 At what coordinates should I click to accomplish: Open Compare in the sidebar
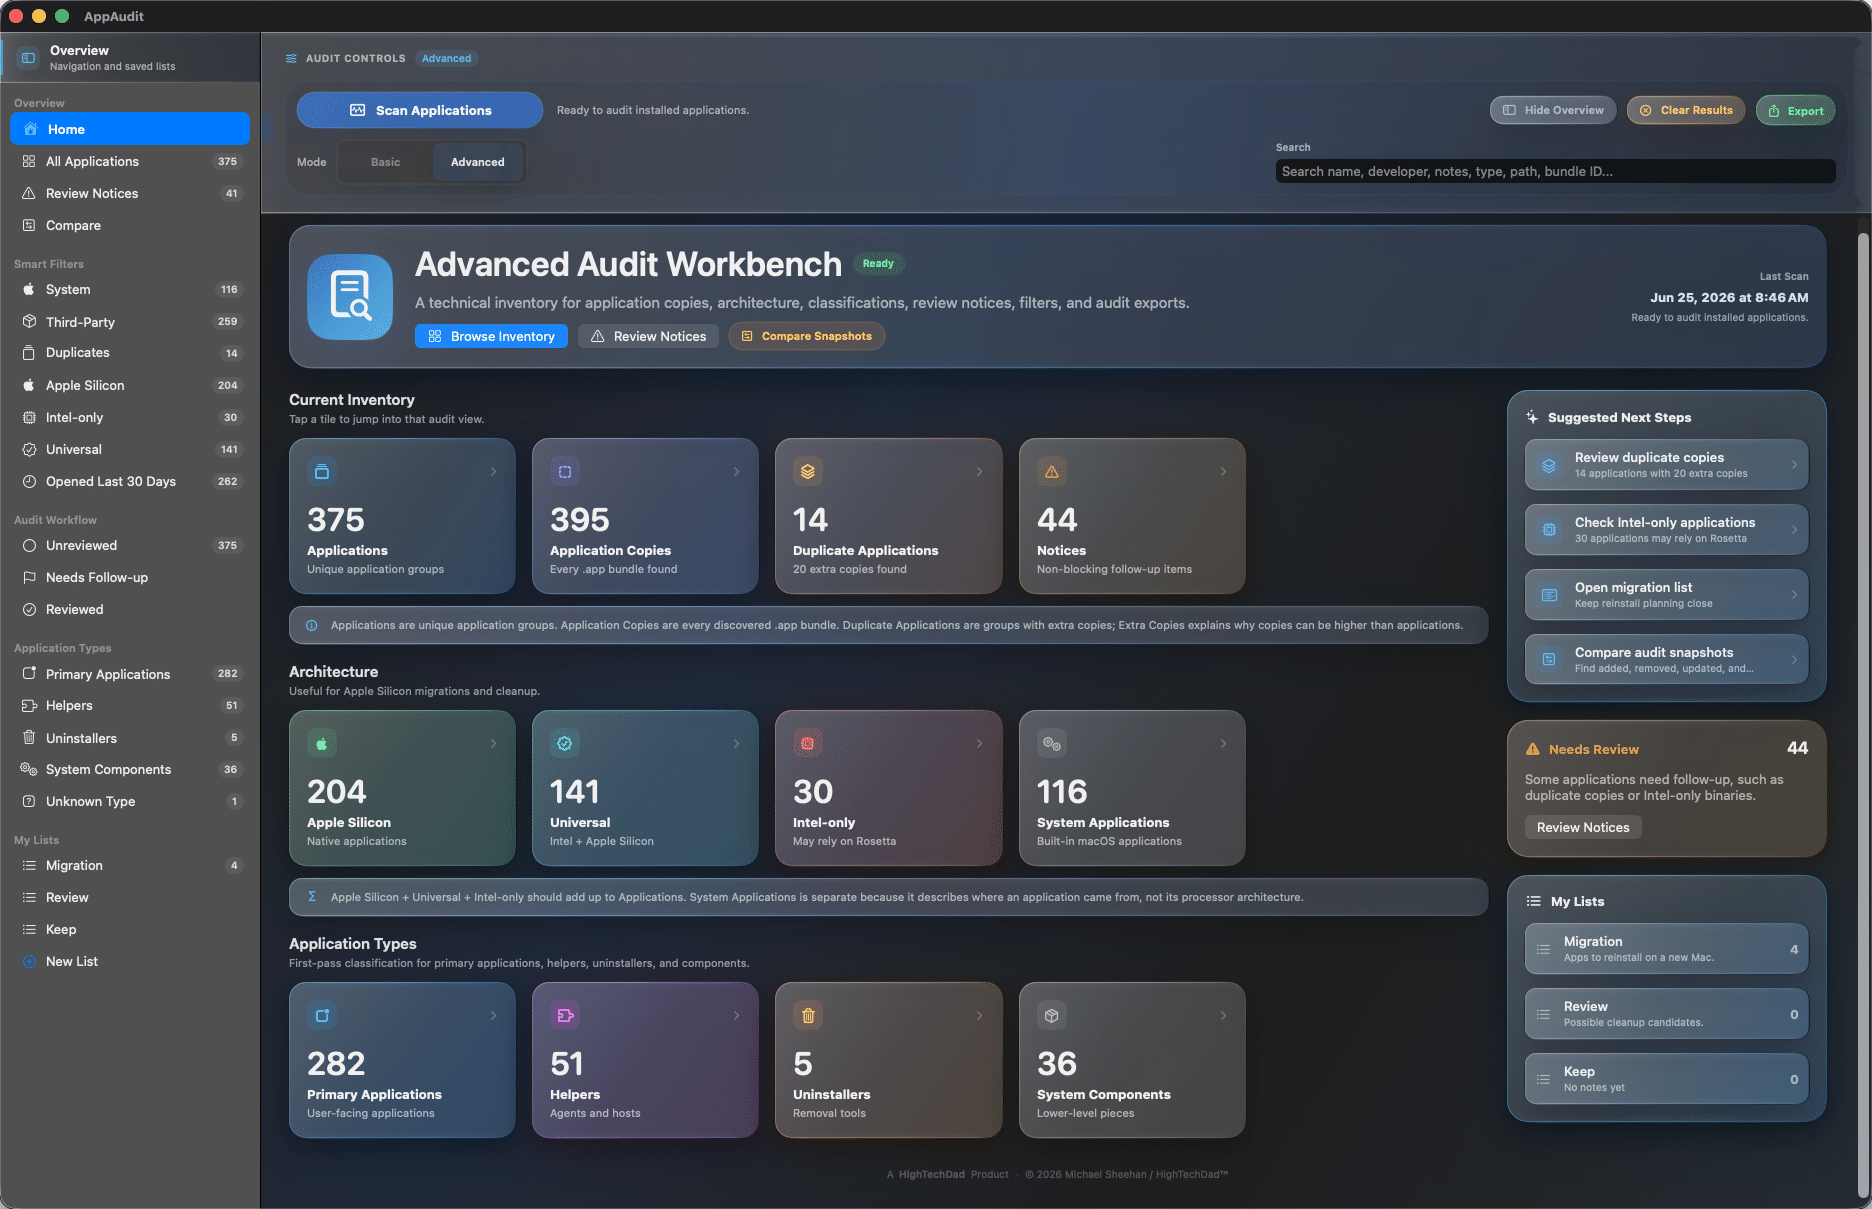[130, 225]
